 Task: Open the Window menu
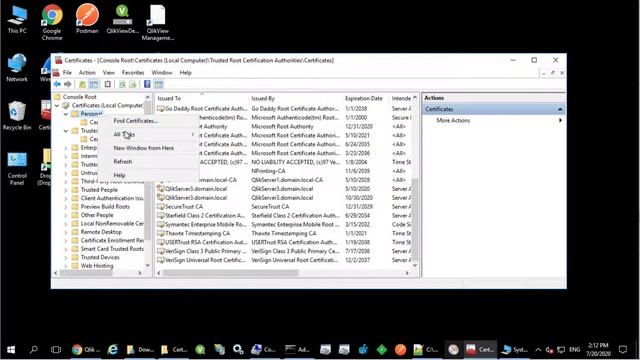click(162, 73)
